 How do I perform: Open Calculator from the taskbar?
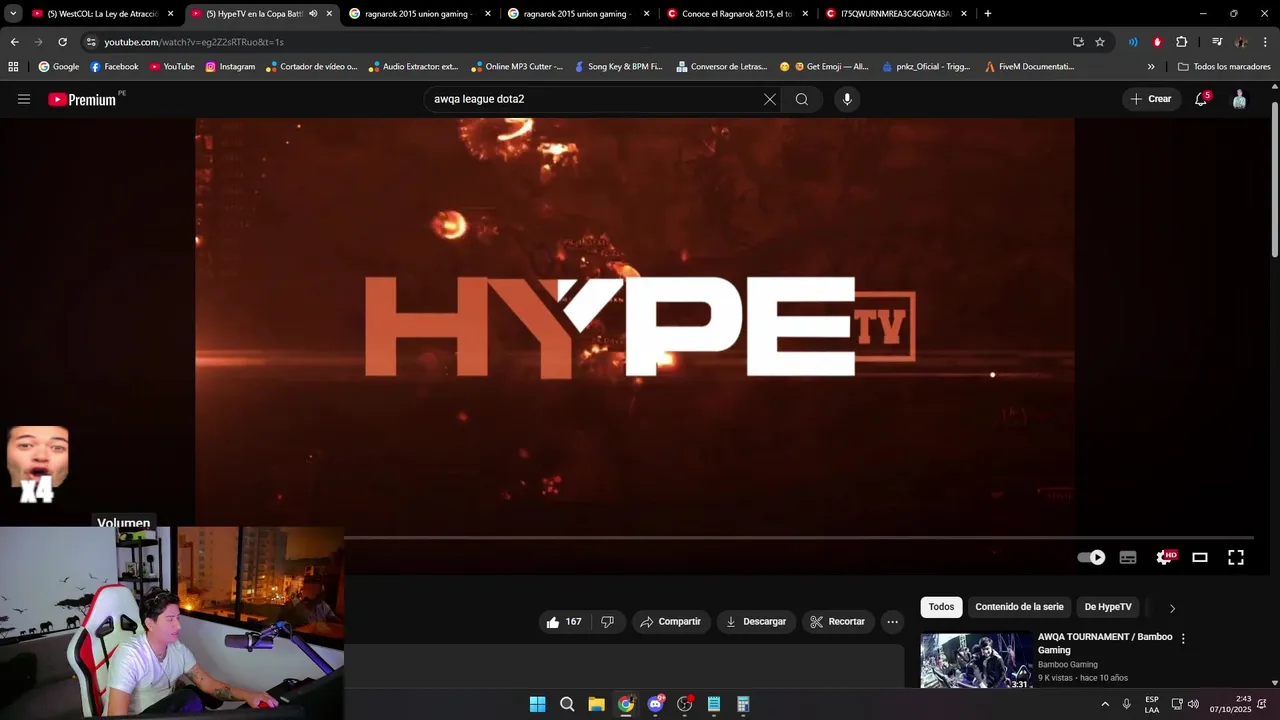[x=743, y=704]
